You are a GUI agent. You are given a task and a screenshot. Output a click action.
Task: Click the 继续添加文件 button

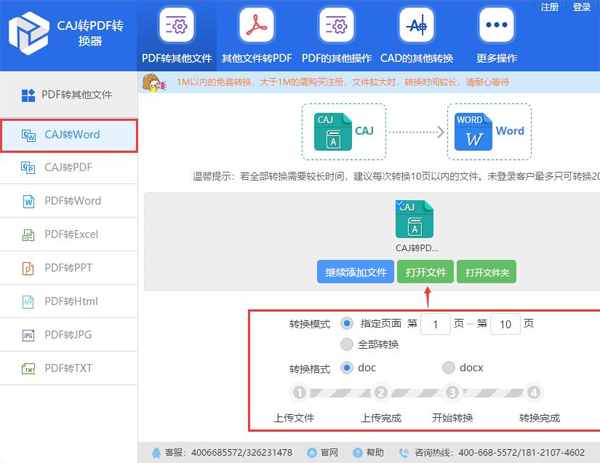pyautogui.click(x=354, y=272)
